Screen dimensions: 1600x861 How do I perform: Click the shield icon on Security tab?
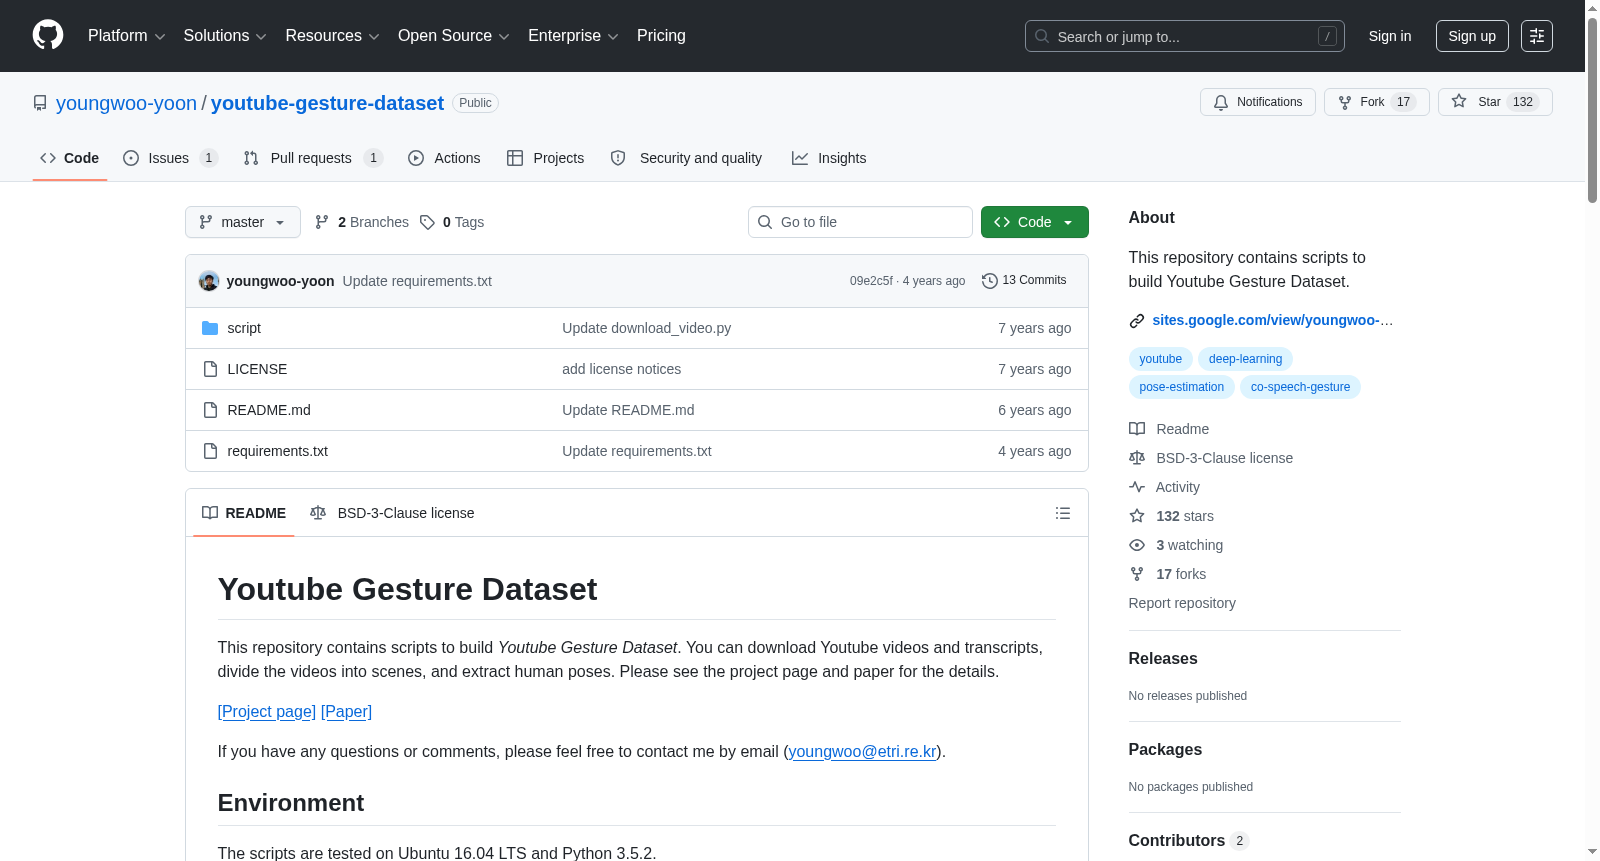(618, 158)
